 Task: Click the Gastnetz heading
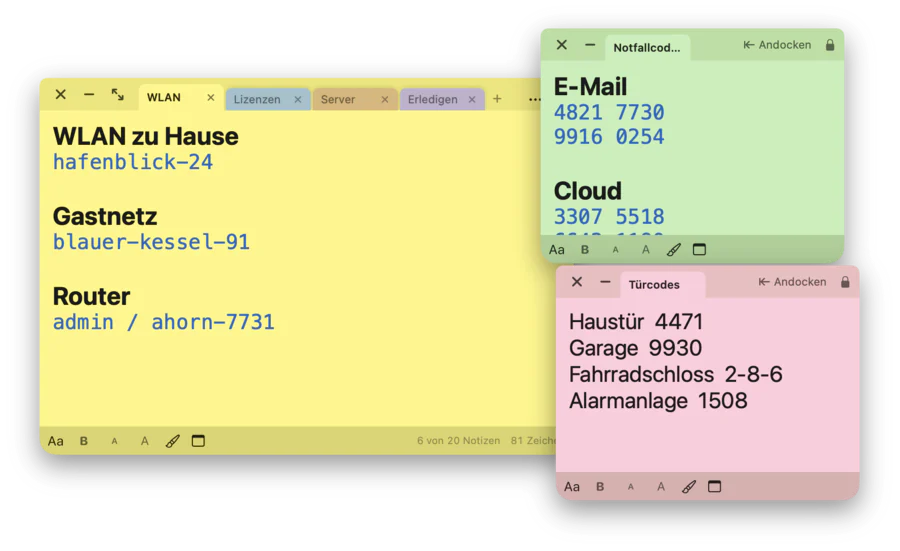pos(105,216)
